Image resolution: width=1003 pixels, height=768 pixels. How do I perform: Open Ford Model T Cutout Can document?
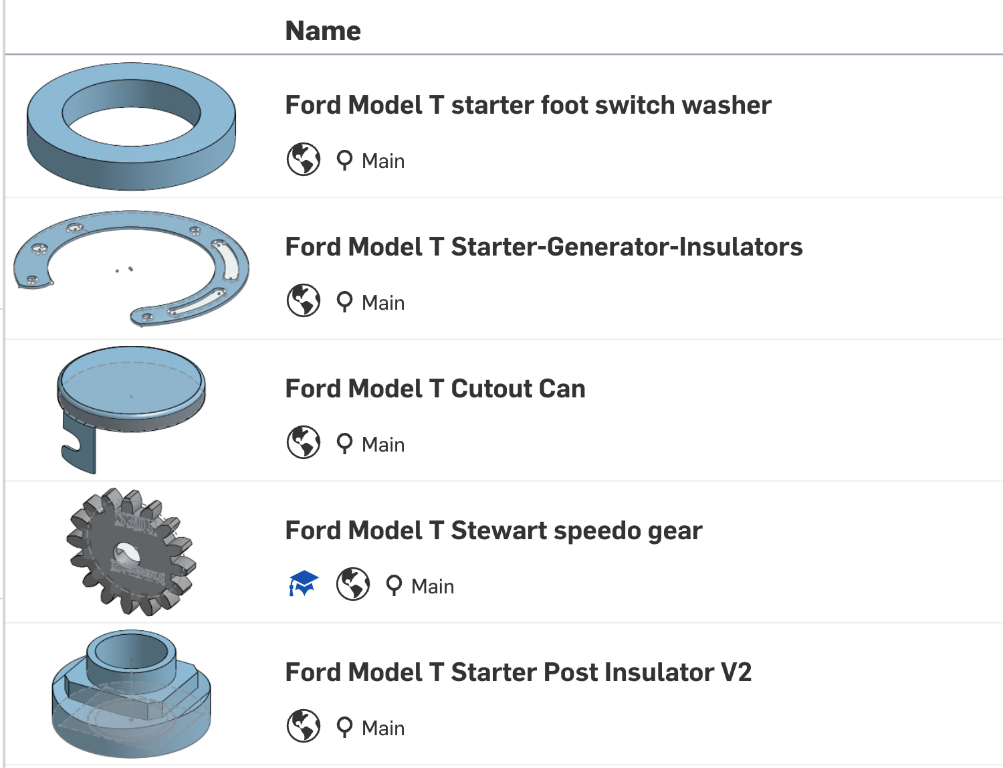pyautogui.click(x=435, y=389)
